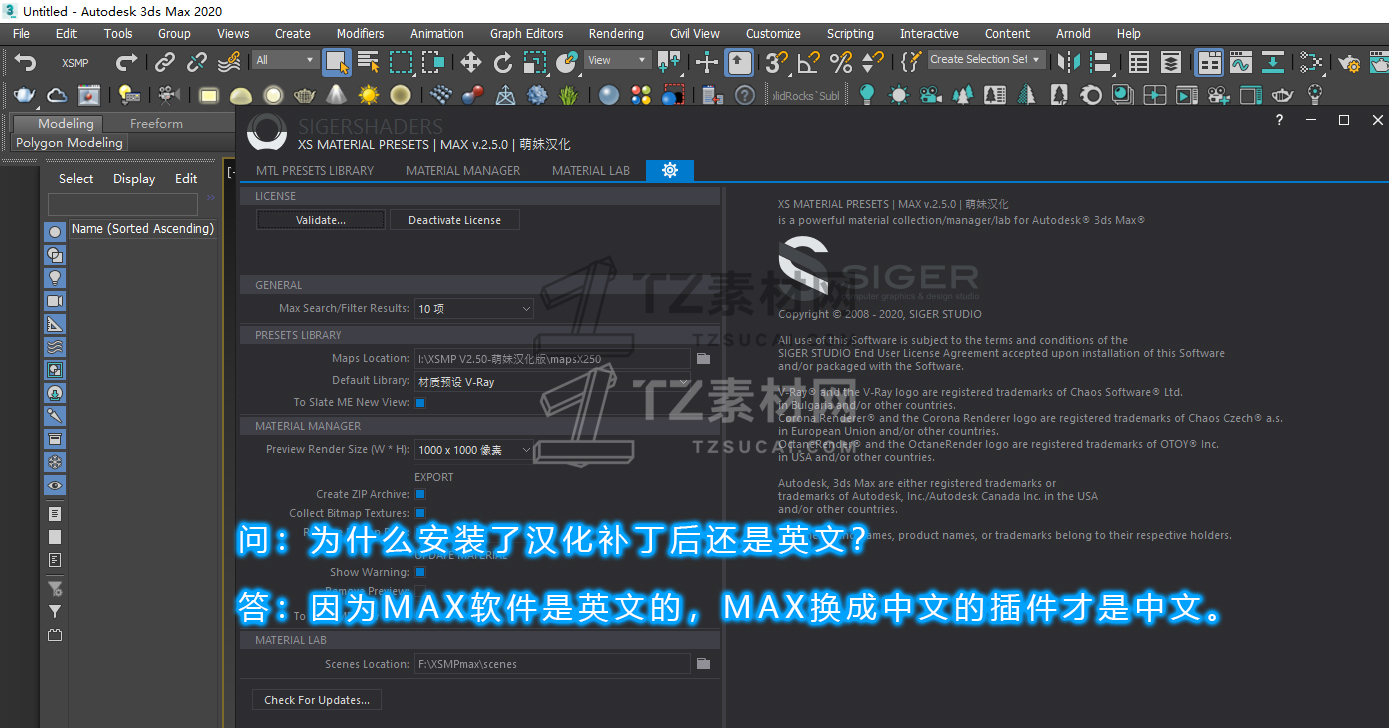Toggle the Show Warning checkbox
This screenshot has height=728, width=1389.
tap(420, 572)
